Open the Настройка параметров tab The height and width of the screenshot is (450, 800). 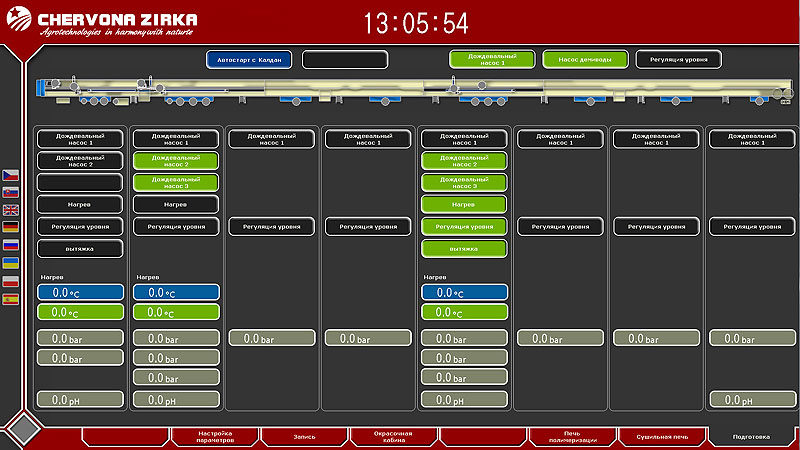pos(215,437)
